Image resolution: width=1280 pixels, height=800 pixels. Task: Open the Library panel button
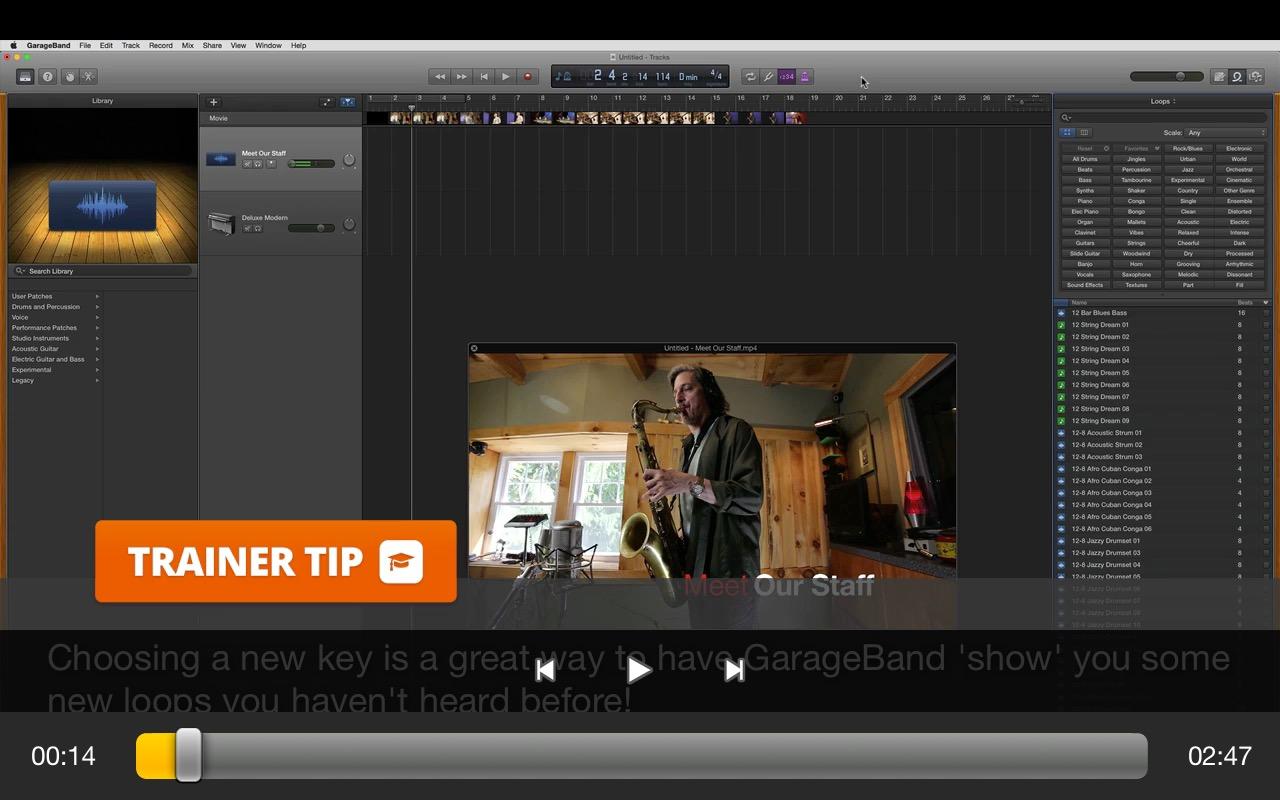25,76
